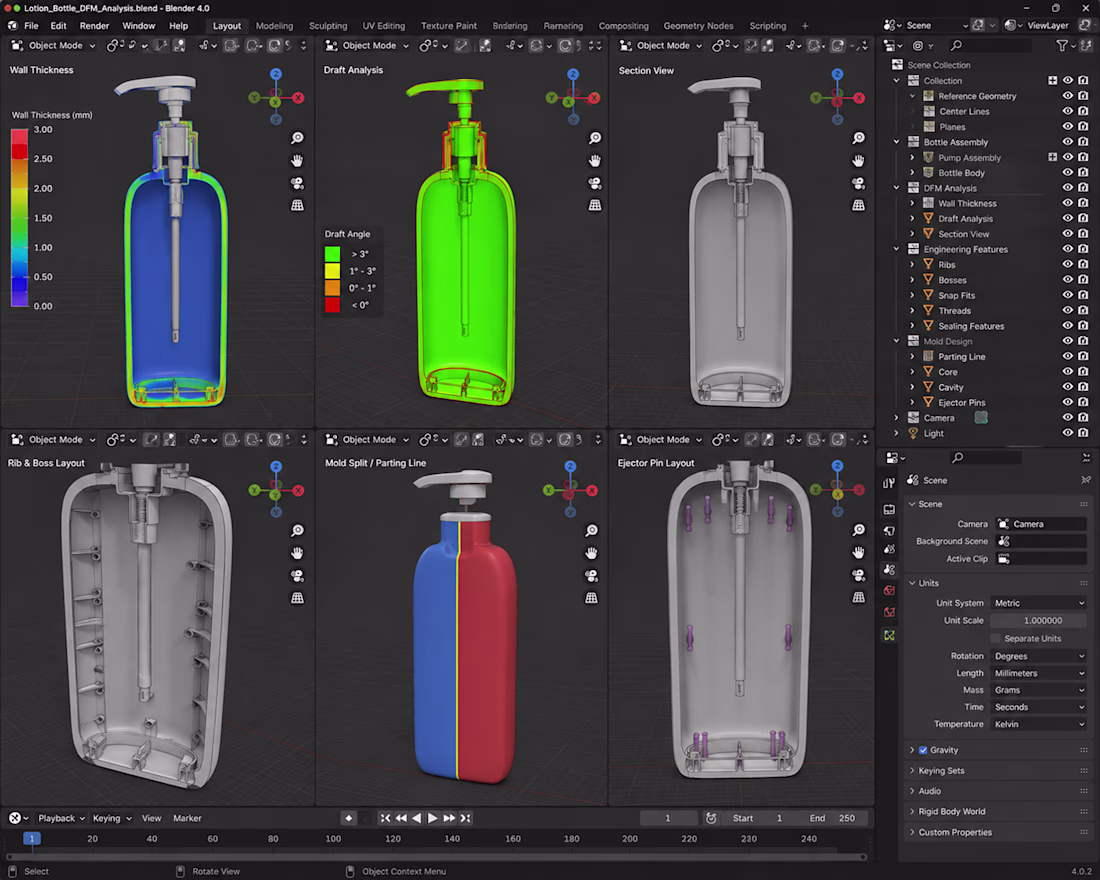Image resolution: width=1100 pixels, height=880 pixels.
Task: Click the End frame 250 field
Action: tap(832, 818)
